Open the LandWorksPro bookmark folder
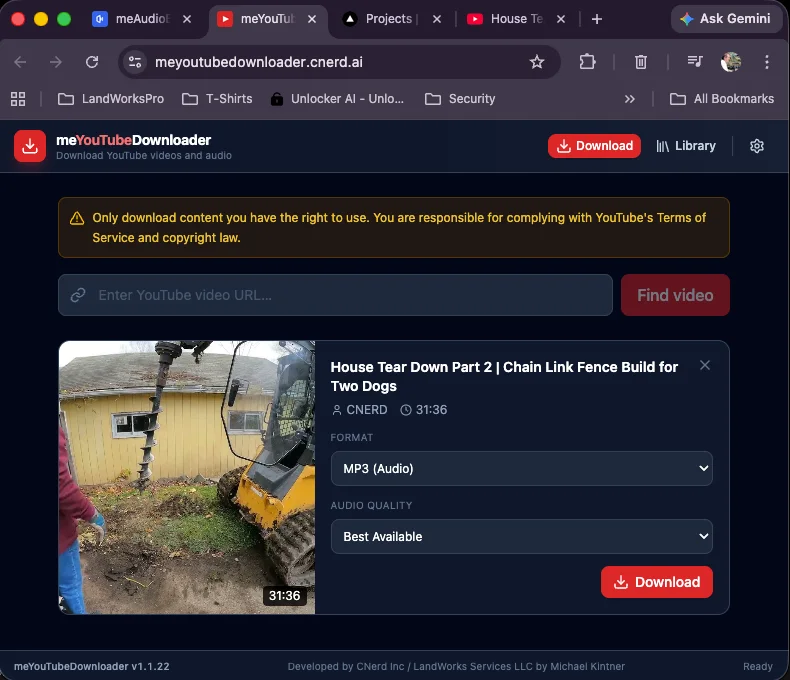Image resolution: width=790 pixels, height=680 pixels. [x=111, y=99]
